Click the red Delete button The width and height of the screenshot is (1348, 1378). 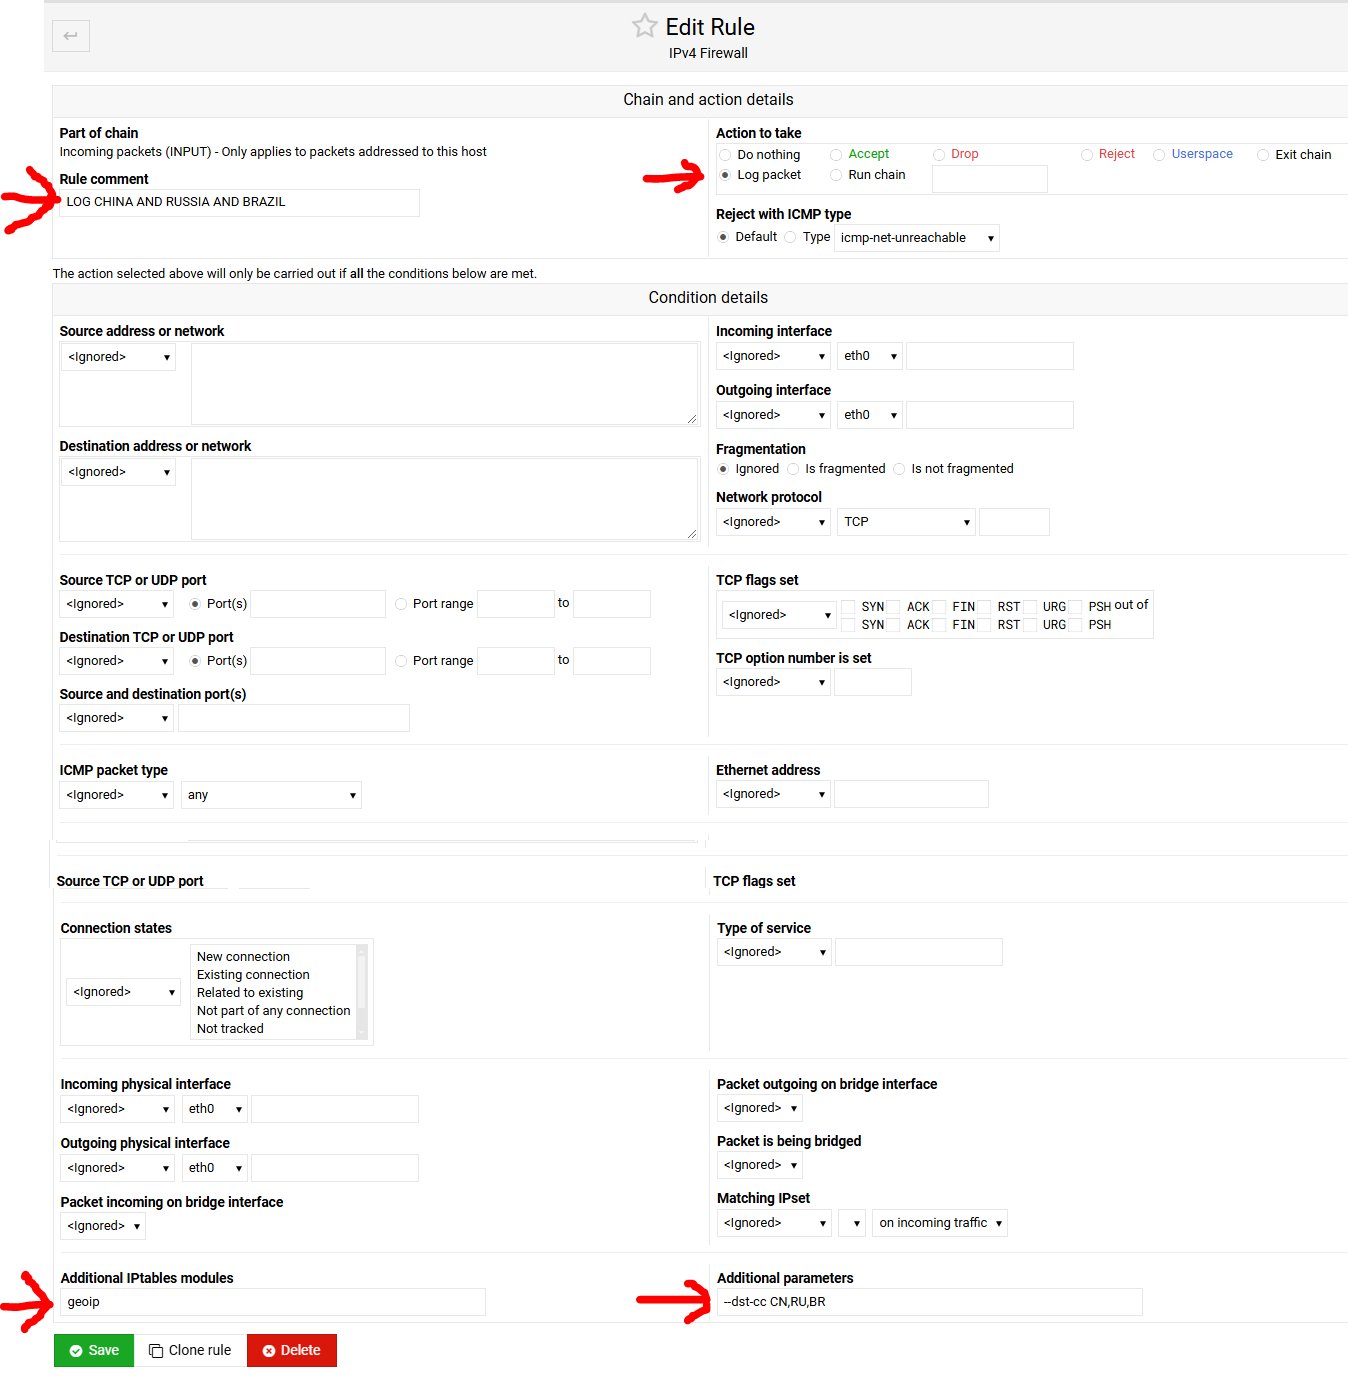click(291, 1350)
